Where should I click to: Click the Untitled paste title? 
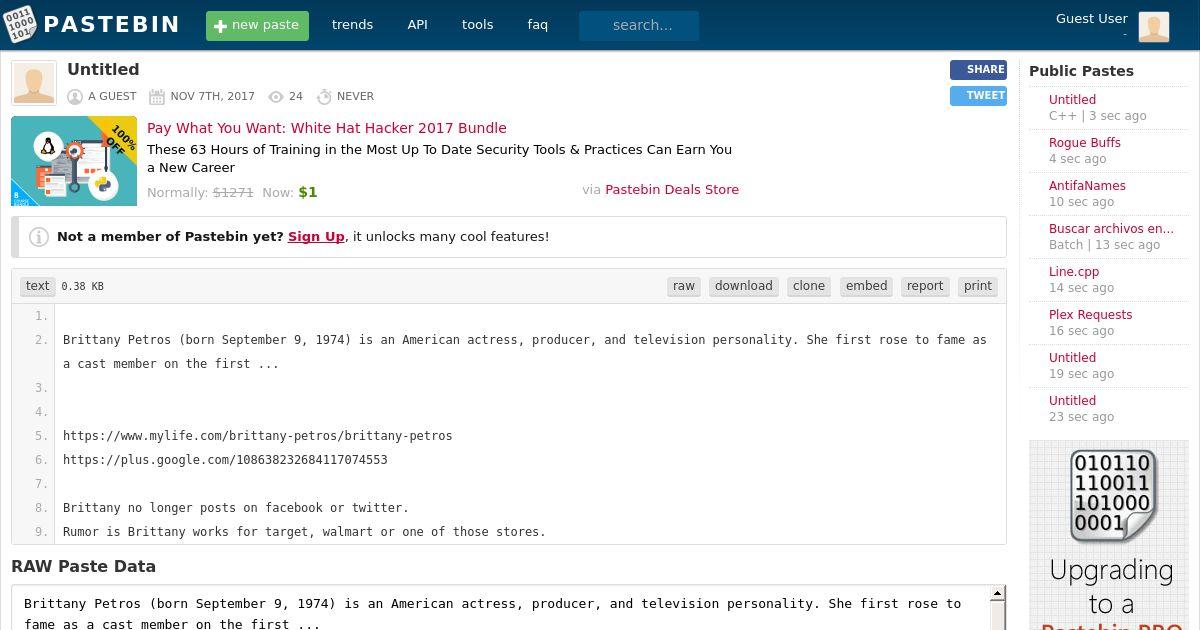click(x=103, y=70)
